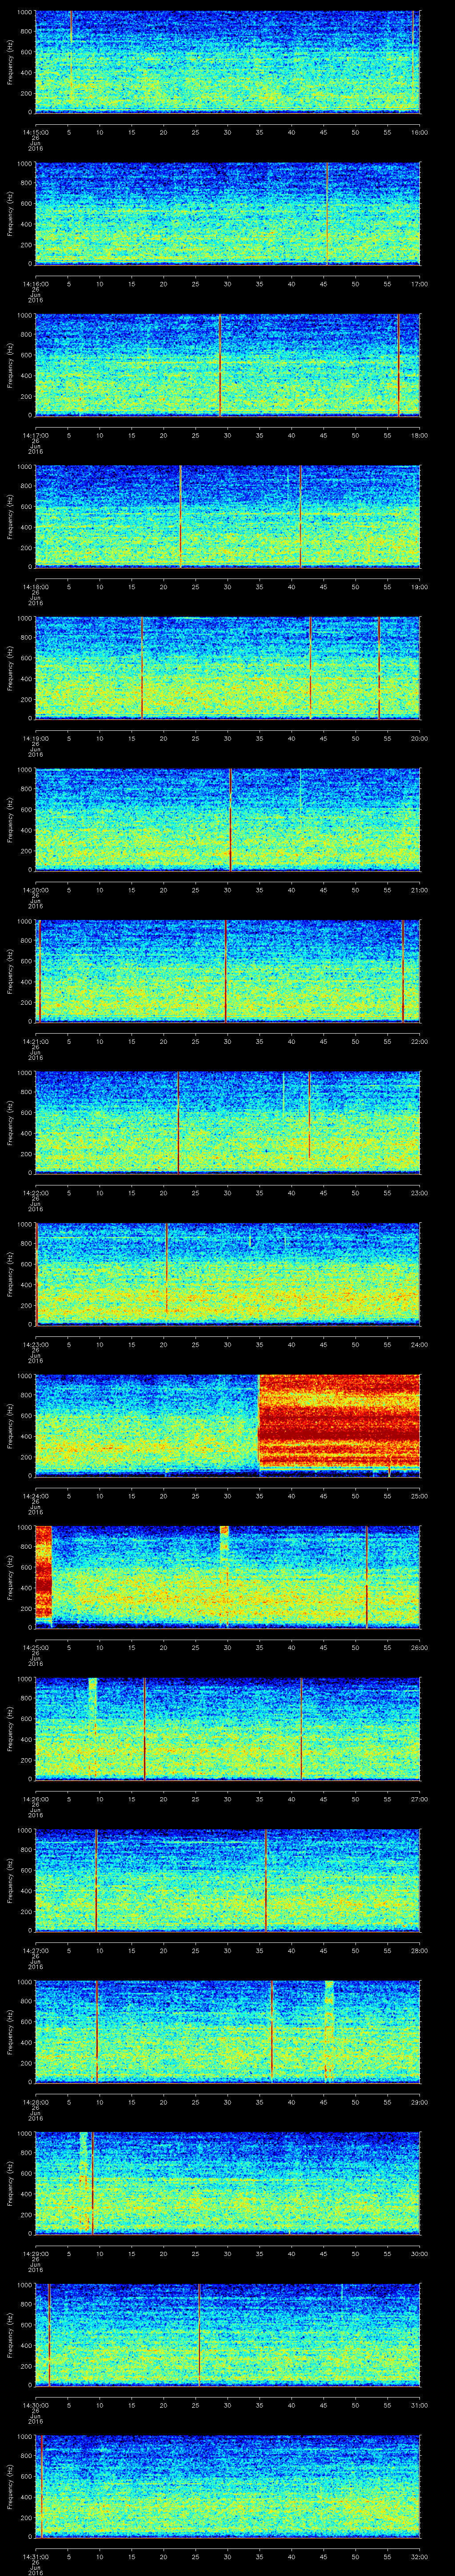Select the spectrogram panel starting at 14:20:00

228,819
